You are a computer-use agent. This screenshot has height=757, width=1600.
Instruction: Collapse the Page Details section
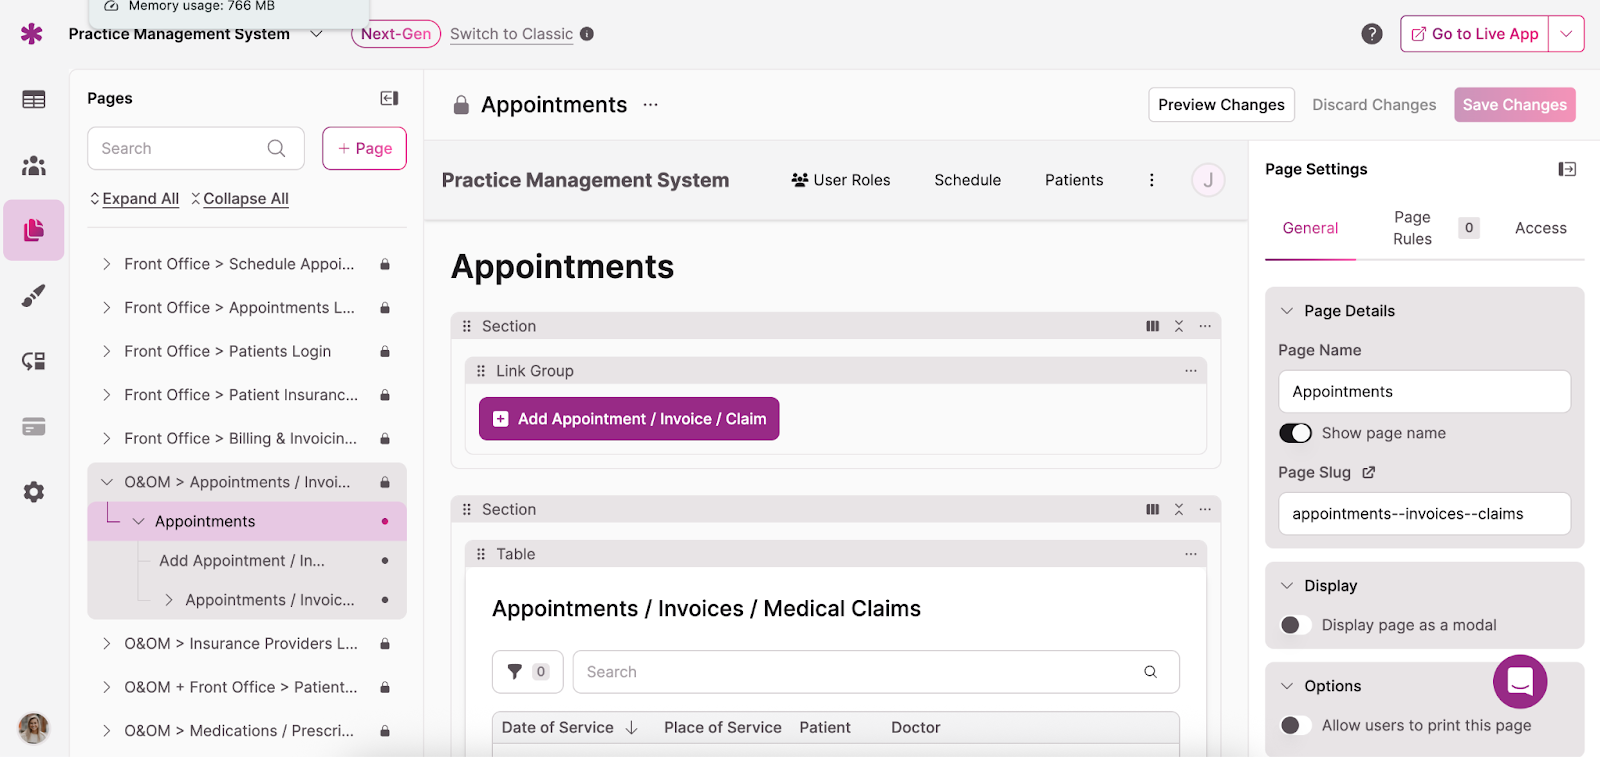[1287, 311]
